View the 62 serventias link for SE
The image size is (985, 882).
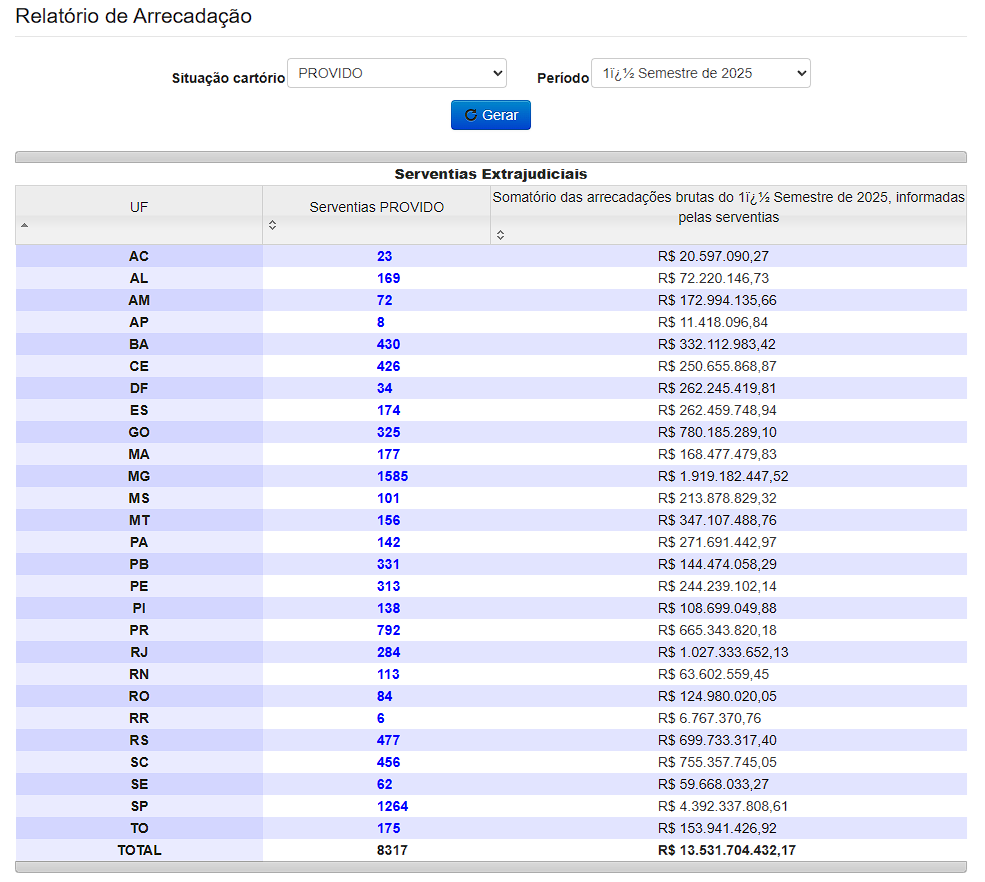[x=384, y=784]
